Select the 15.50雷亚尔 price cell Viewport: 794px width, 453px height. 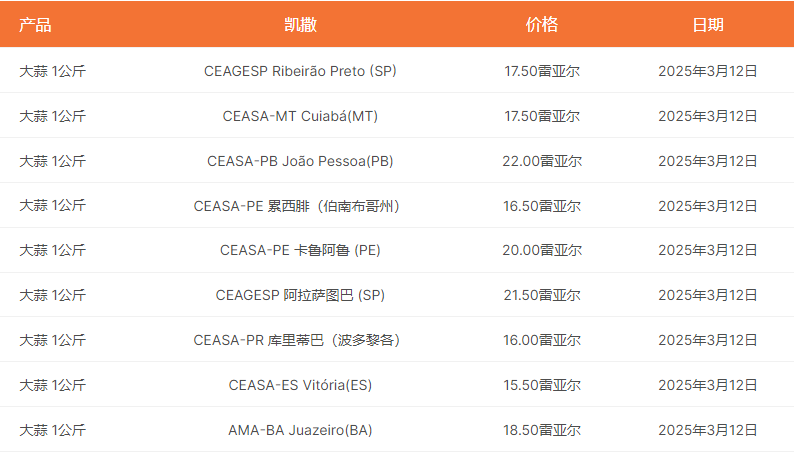tap(542, 385)
